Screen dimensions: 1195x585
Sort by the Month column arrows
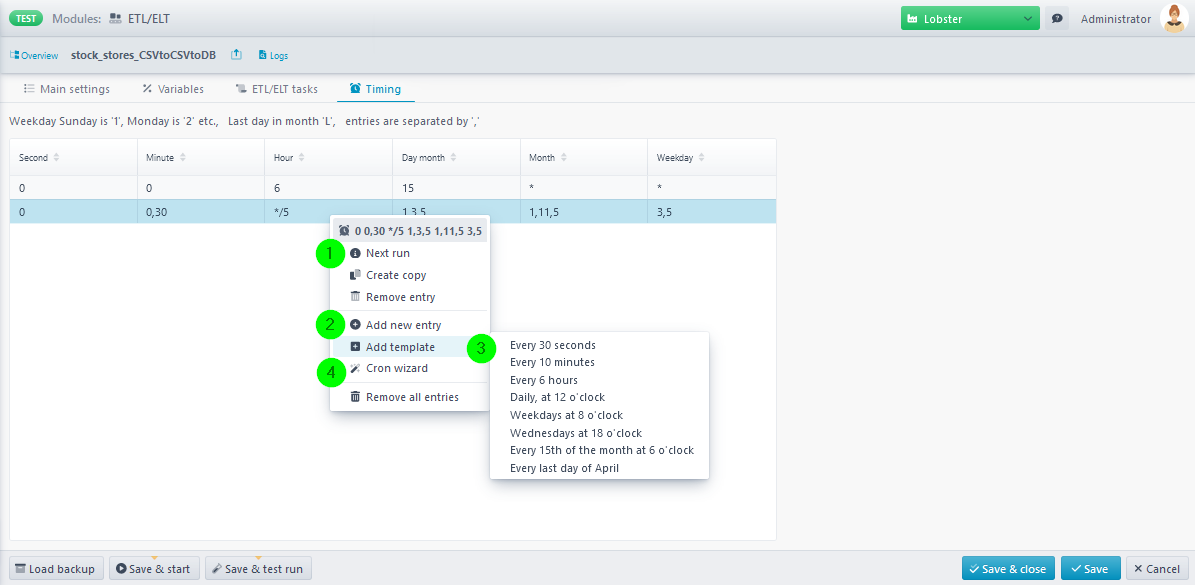pyautogui.click(x=563, y=158)
